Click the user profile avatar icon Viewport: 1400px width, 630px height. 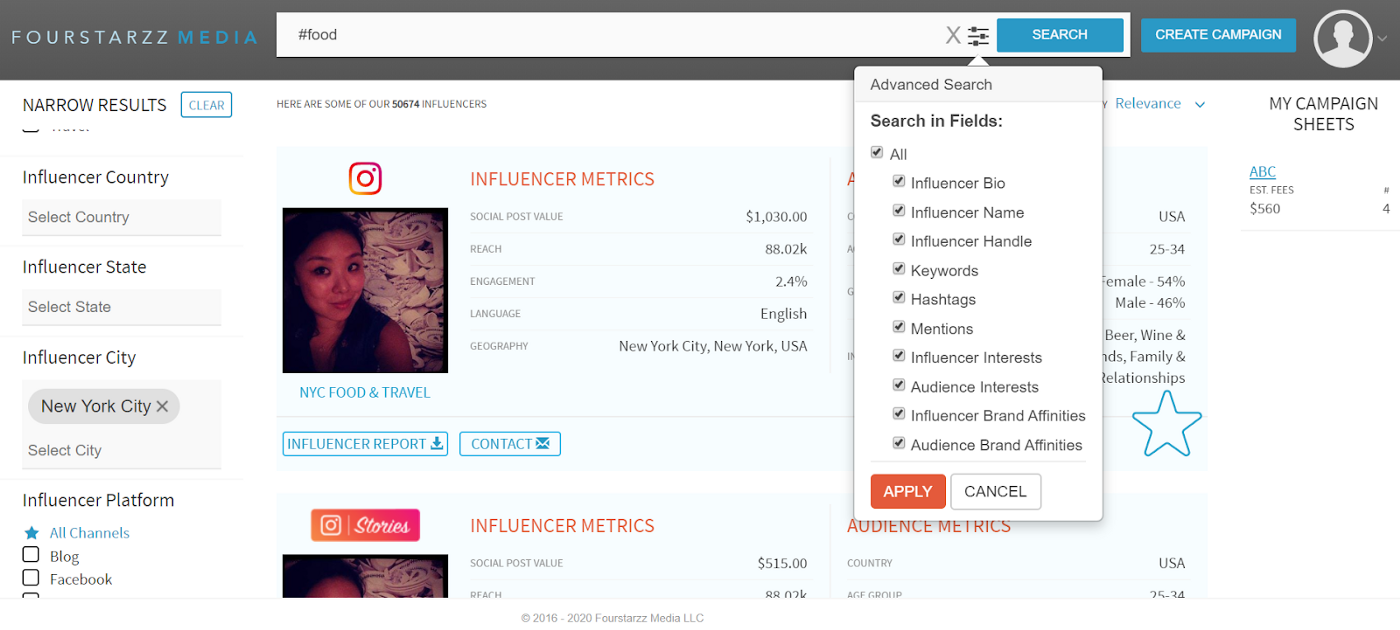click(x=1342, y=39)
